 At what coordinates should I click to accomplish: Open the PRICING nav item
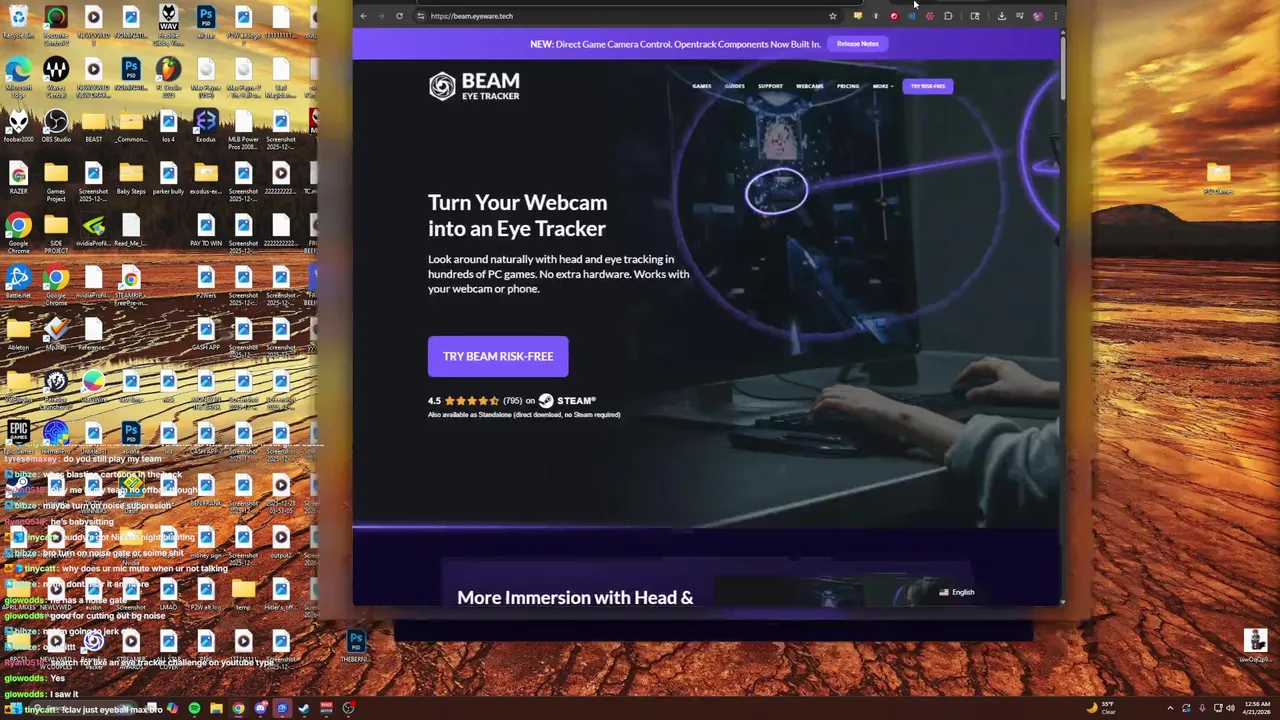(x=848, y=86)
